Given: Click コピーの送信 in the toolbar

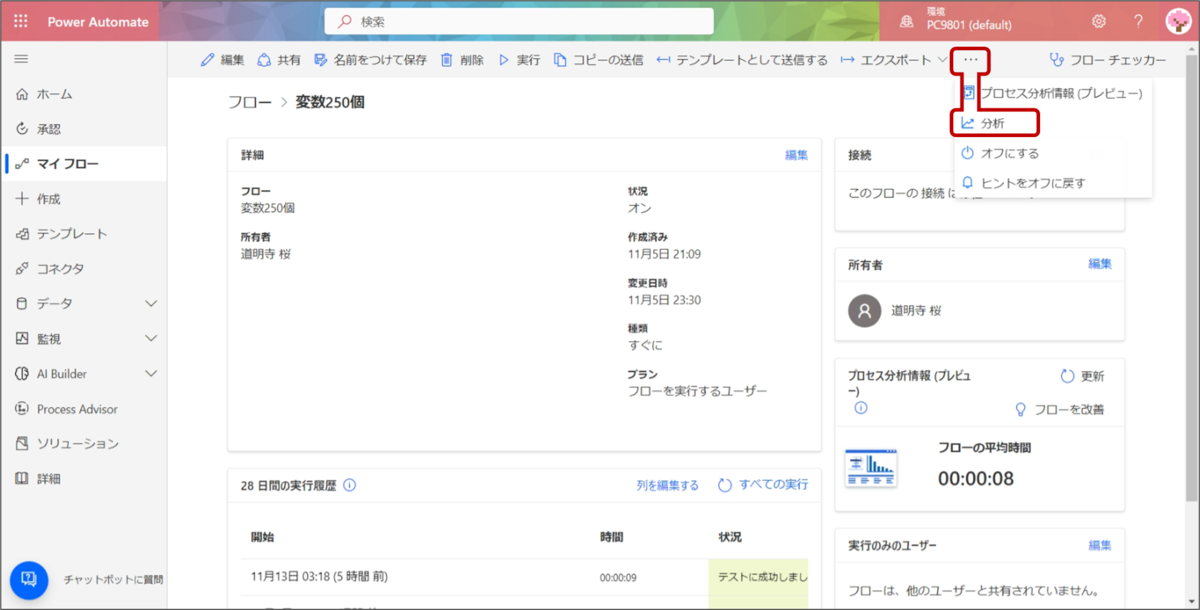Looking at the screenshot, I should [598, 60].
